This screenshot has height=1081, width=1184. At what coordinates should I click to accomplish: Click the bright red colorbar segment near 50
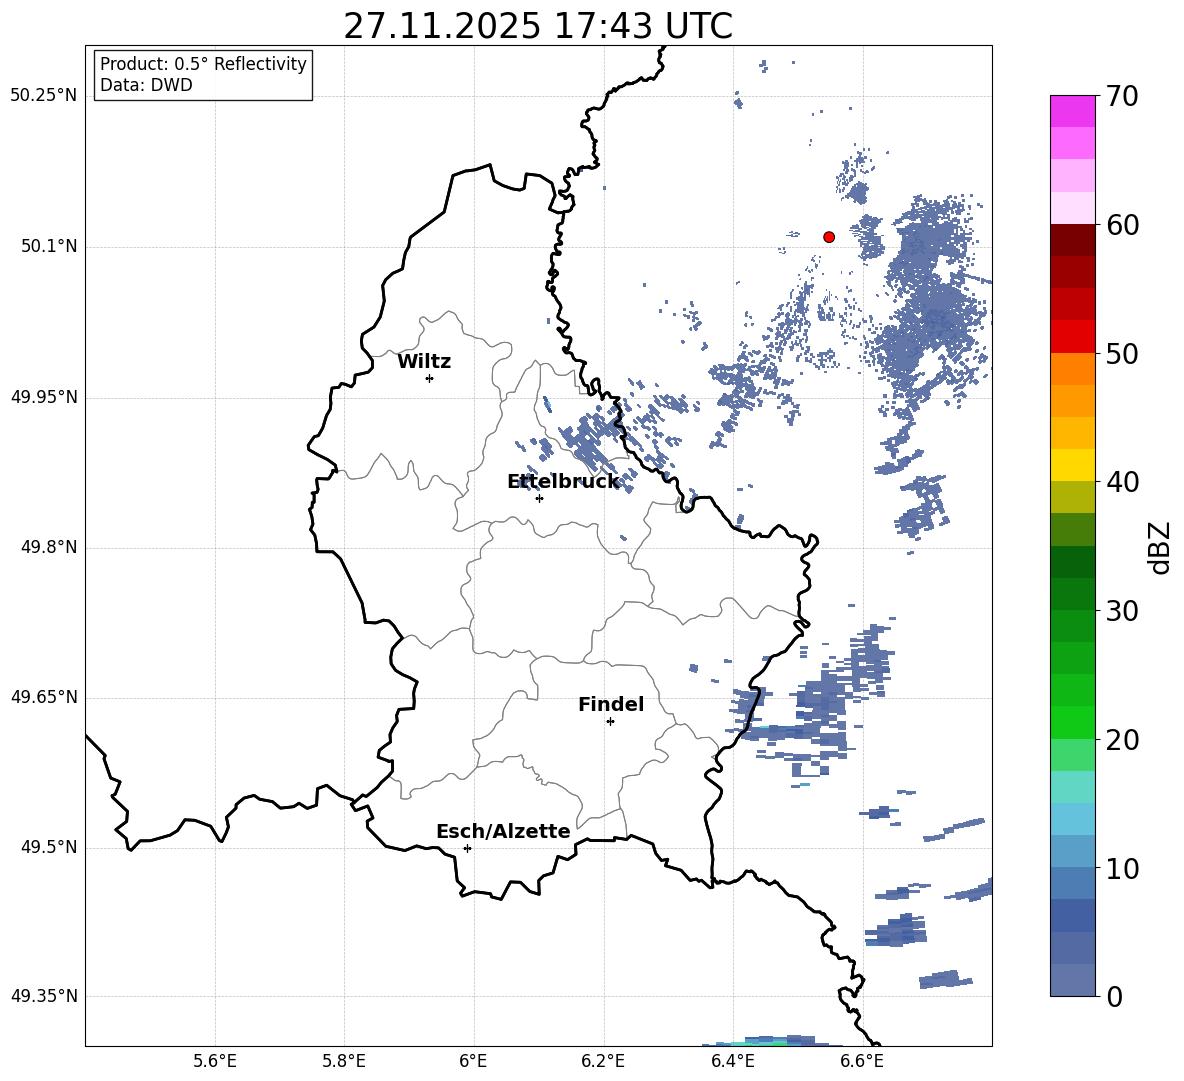pyautogui.click(x=1073, y=337)
